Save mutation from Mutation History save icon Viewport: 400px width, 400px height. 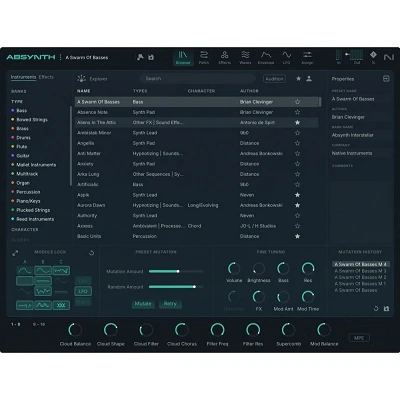[x=386, y=309]
